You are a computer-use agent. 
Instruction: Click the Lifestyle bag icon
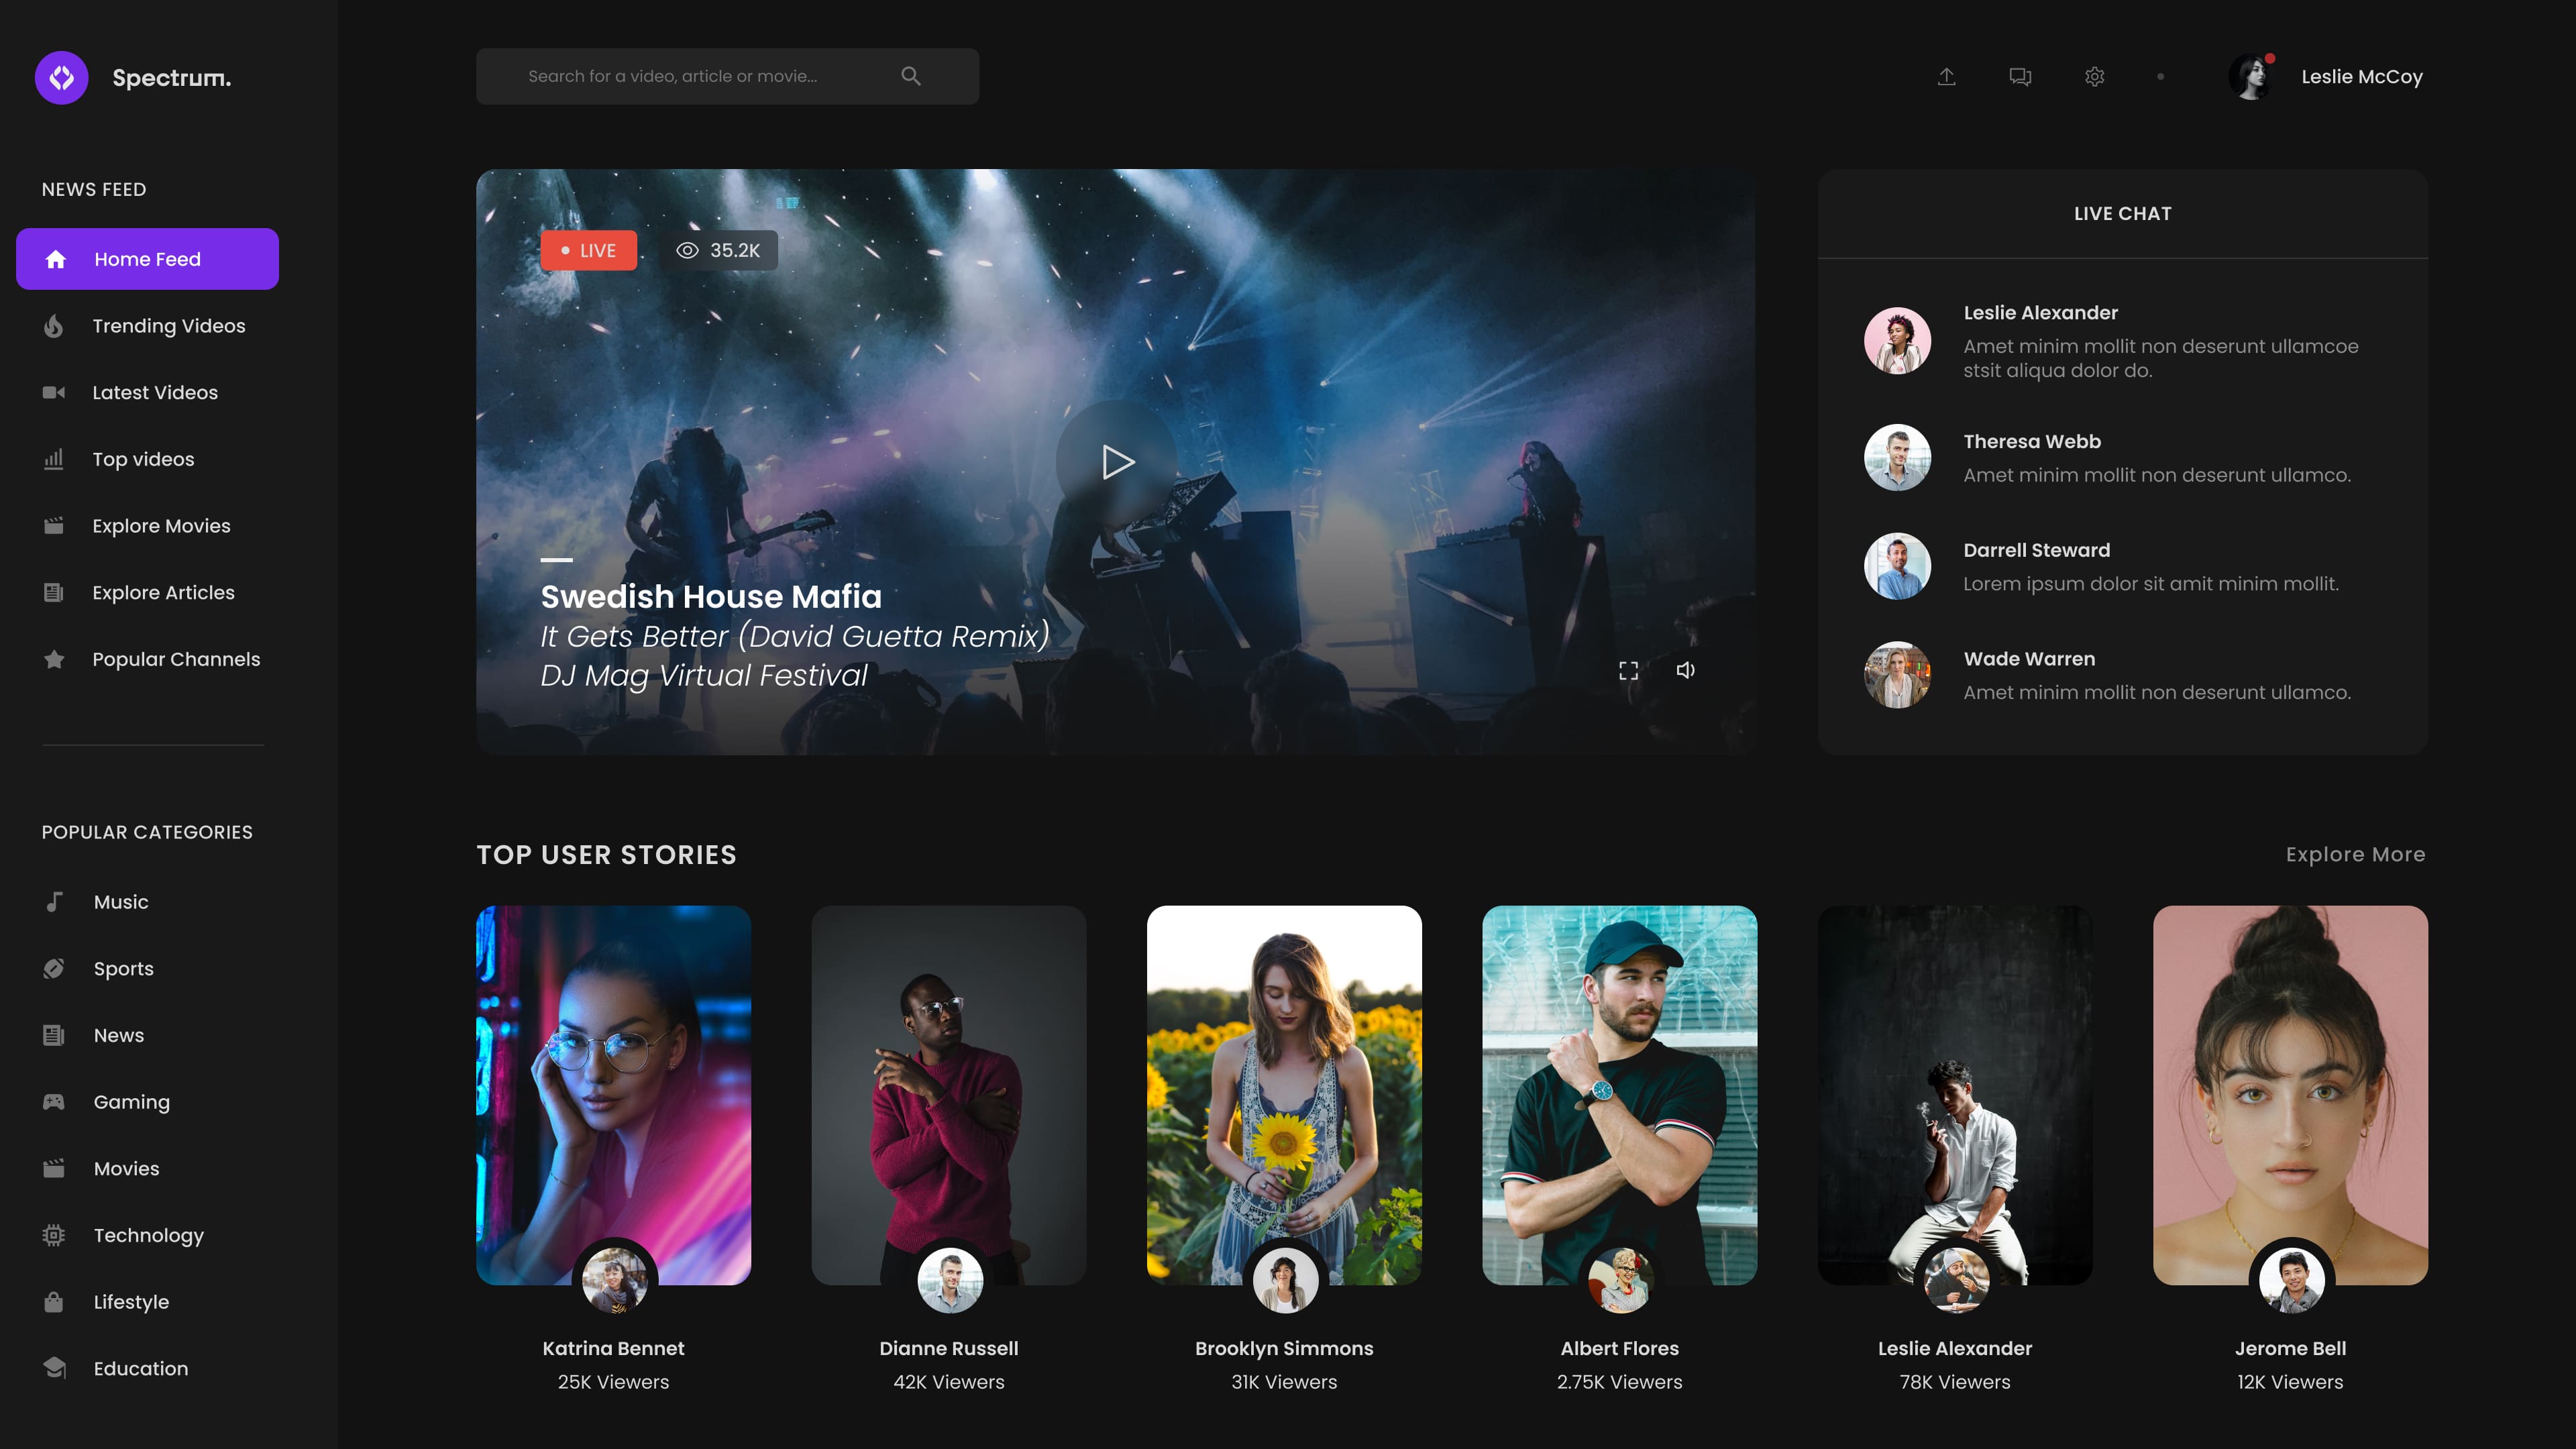click(x=54, y=1301)
